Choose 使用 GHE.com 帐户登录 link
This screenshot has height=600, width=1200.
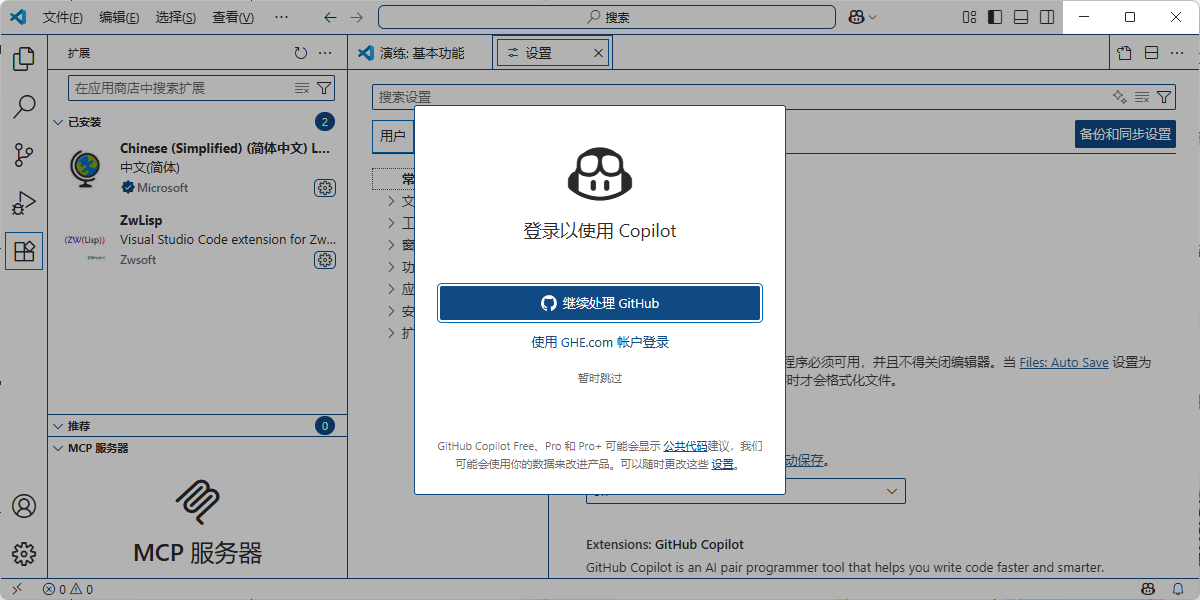(x=600, y=342)
